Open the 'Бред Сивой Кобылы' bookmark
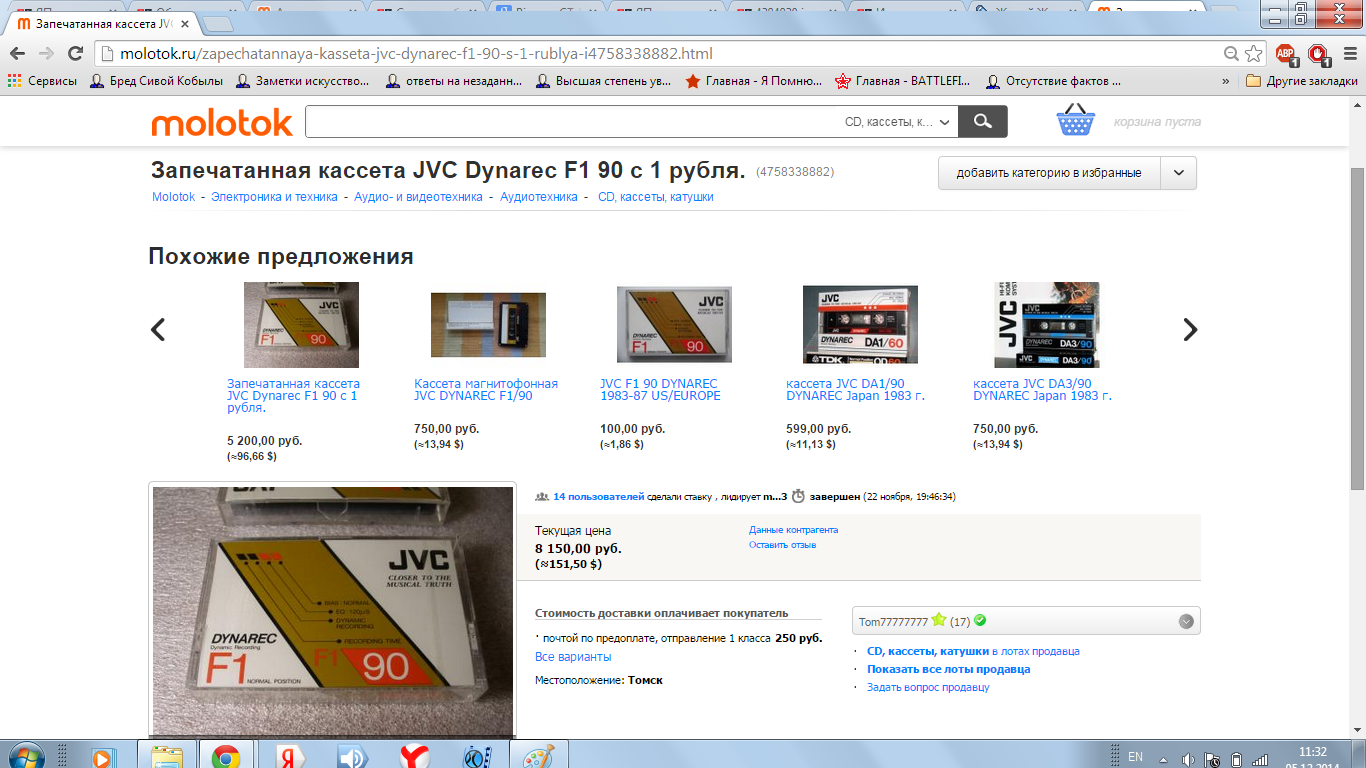Screen dimensions: 1366x768 (x=157, y=81)
